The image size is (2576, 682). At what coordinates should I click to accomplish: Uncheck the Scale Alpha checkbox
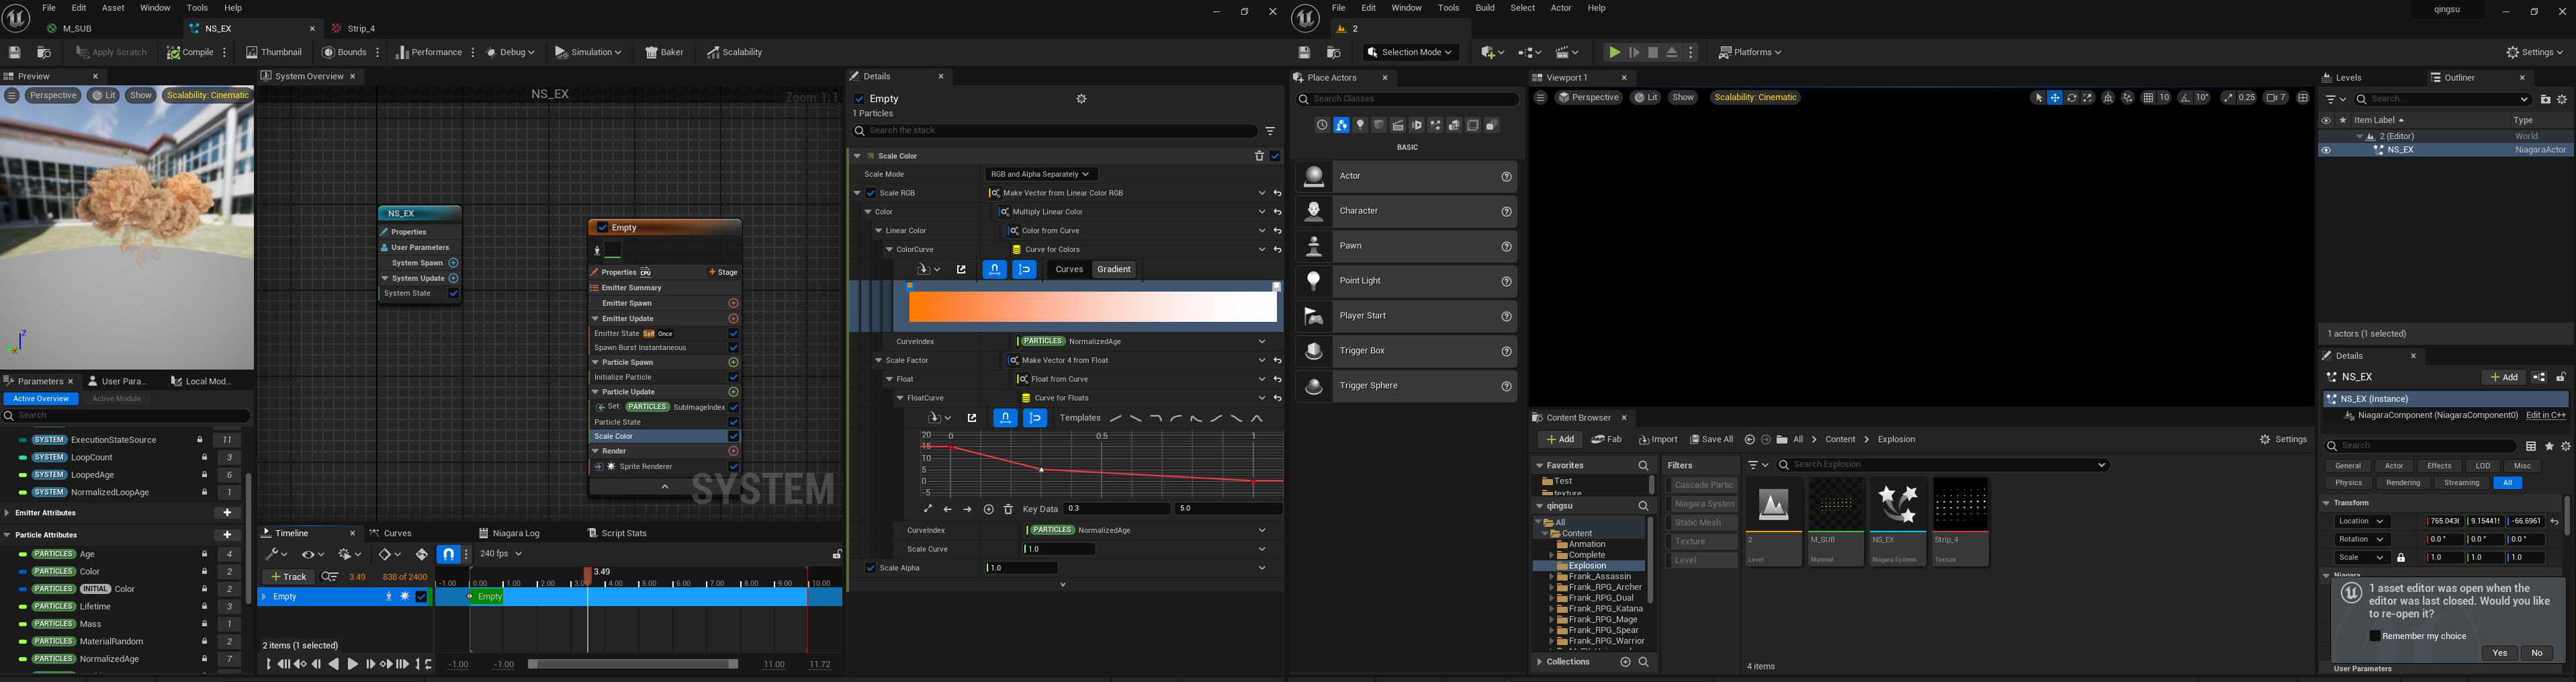click(871, 568)
